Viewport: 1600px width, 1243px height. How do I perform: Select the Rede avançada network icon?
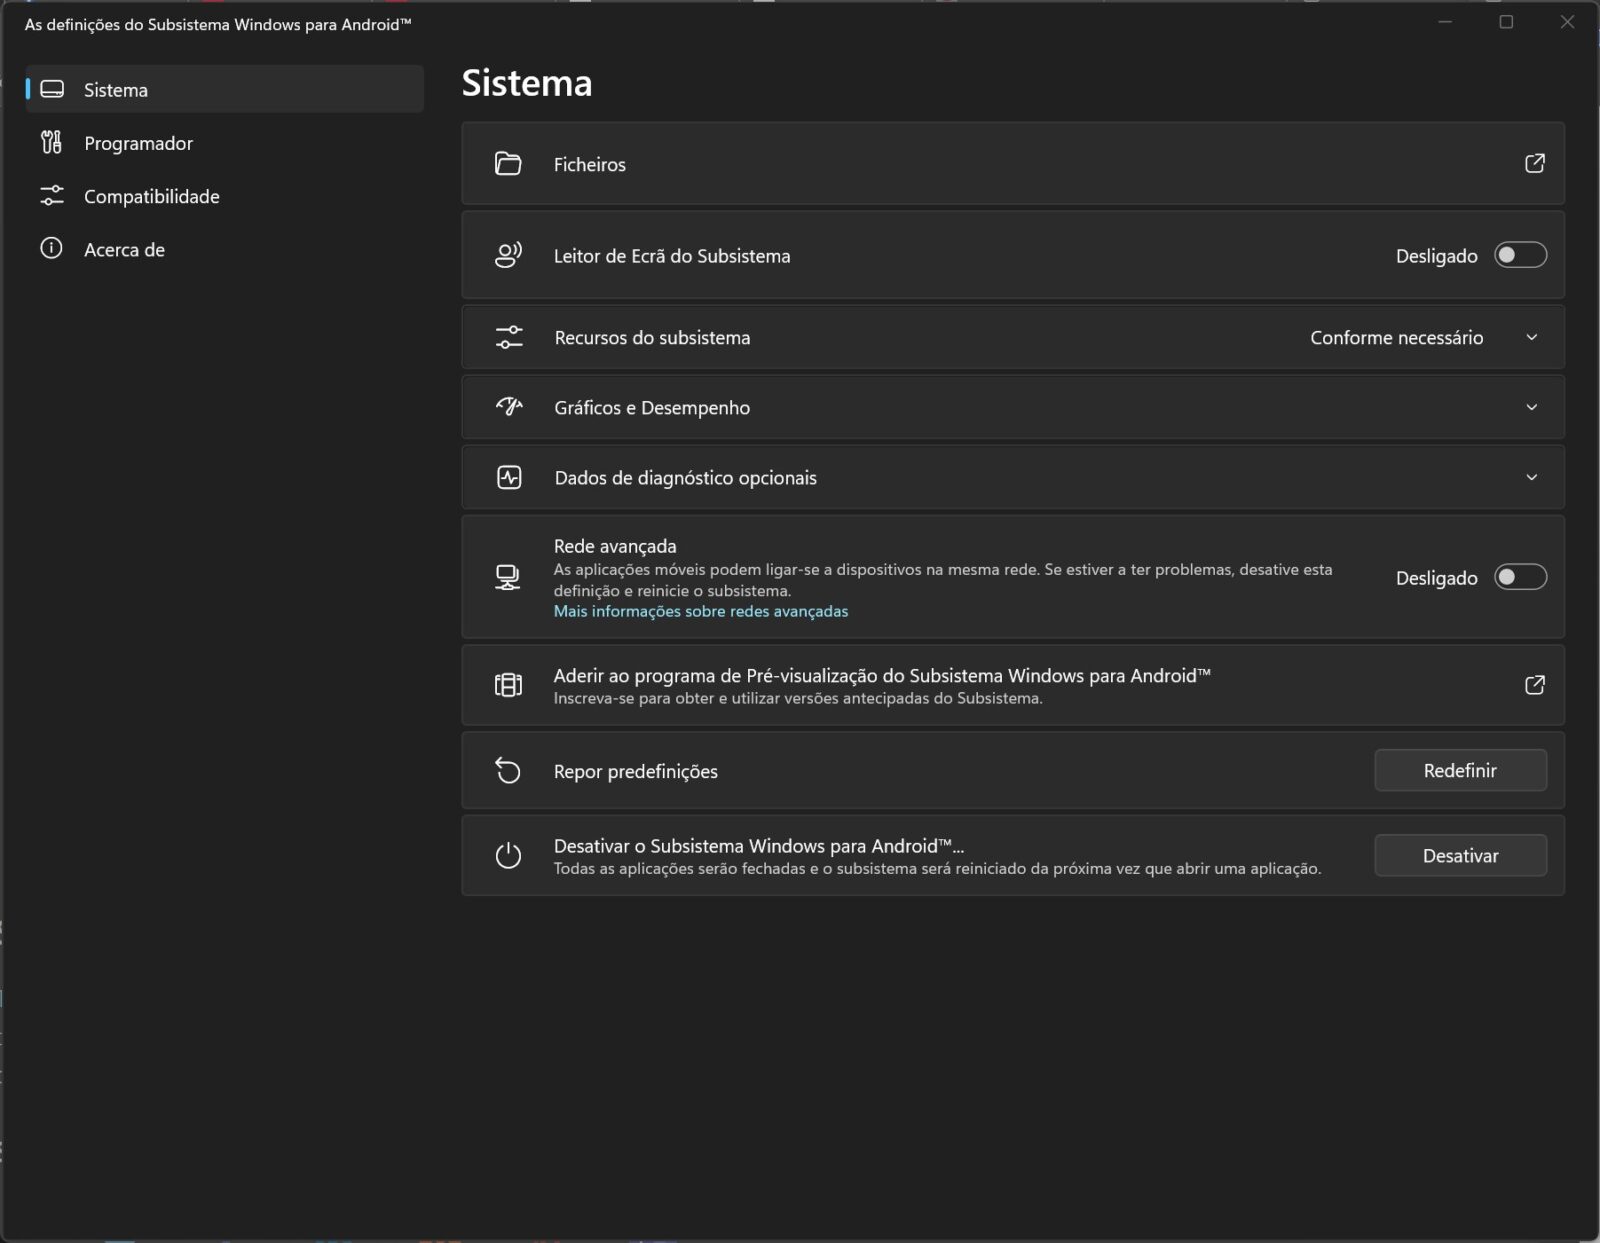pos(509,577)
